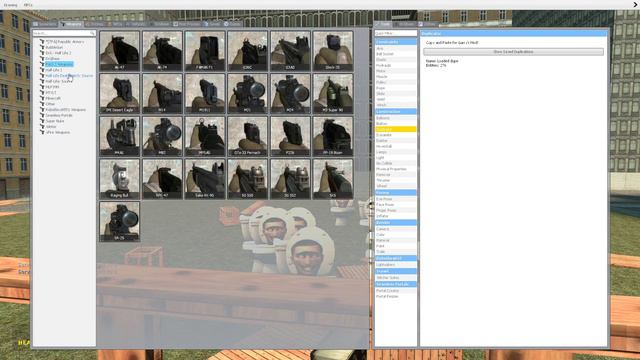Select the Portal Resizer tool
640x360 pixels.
tap(396, 296)
